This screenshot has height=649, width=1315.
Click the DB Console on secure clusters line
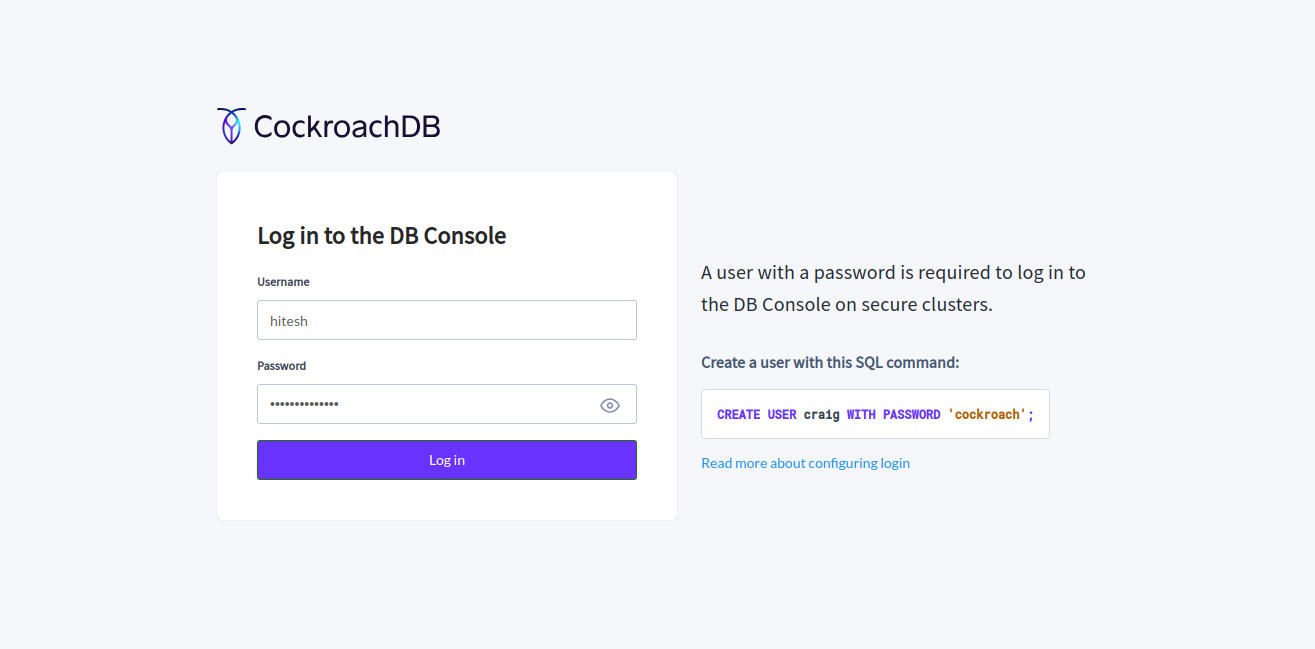click(846, 304)
